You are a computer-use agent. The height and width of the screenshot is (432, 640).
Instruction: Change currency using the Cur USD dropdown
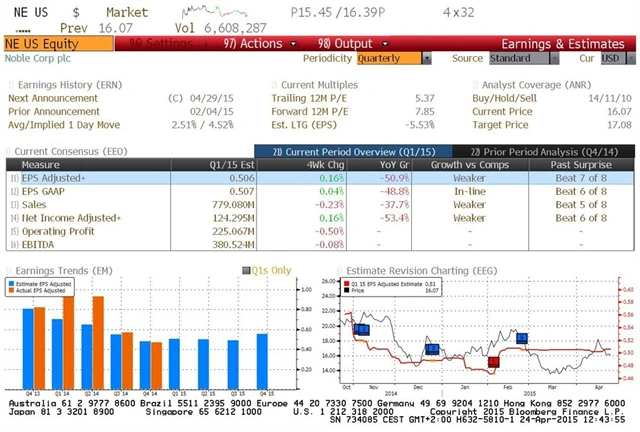612,58
